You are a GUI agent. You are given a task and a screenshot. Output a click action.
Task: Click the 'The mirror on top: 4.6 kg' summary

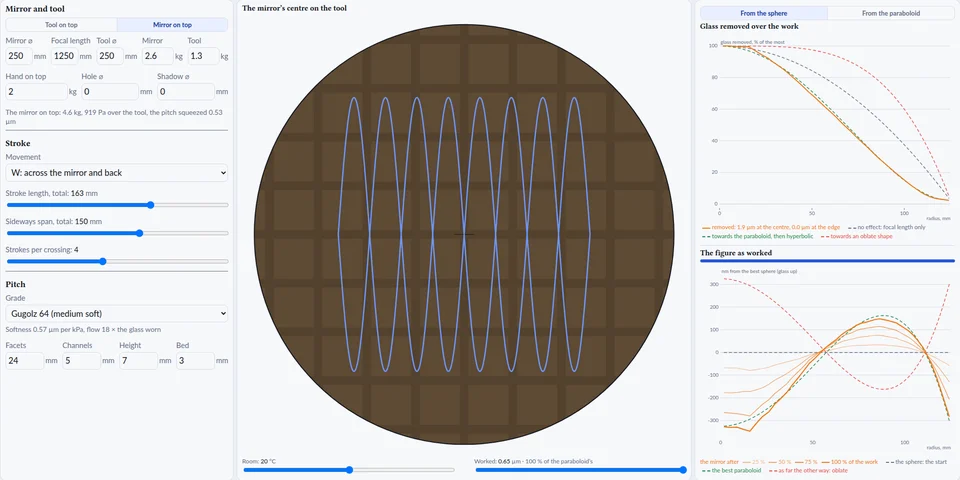tap(116, 116)
